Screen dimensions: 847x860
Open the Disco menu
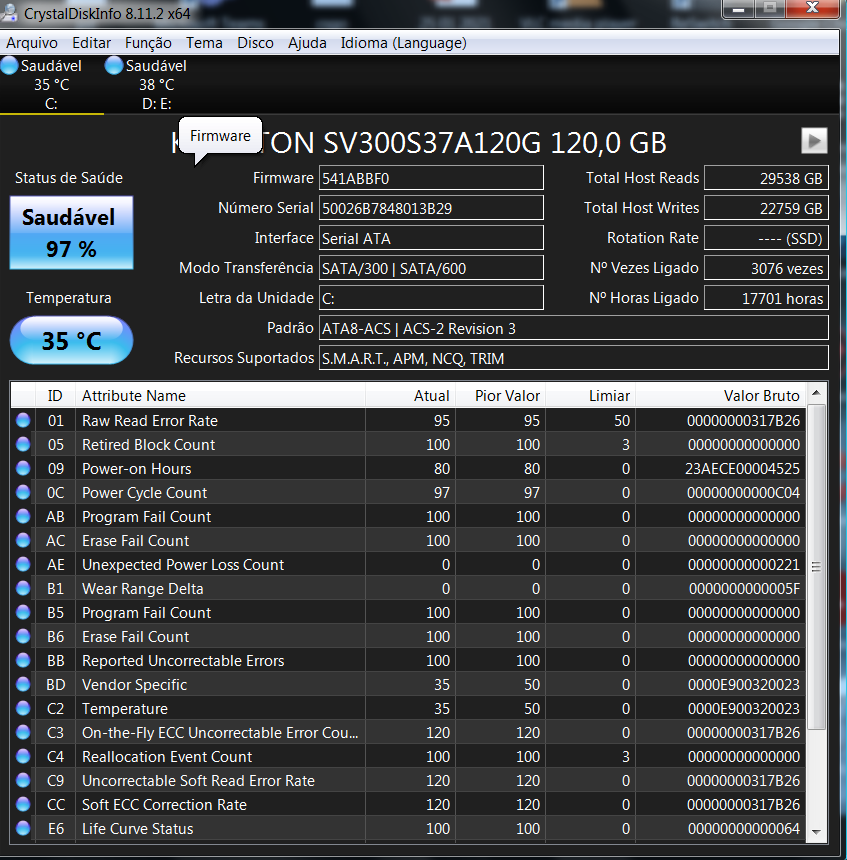[x=255, y=43]
